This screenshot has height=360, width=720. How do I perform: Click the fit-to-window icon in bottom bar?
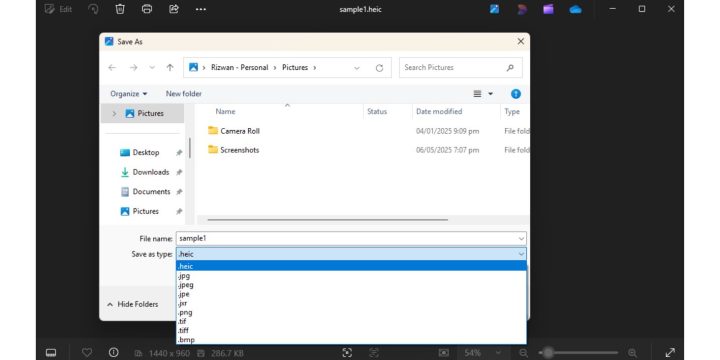(347, 353)
